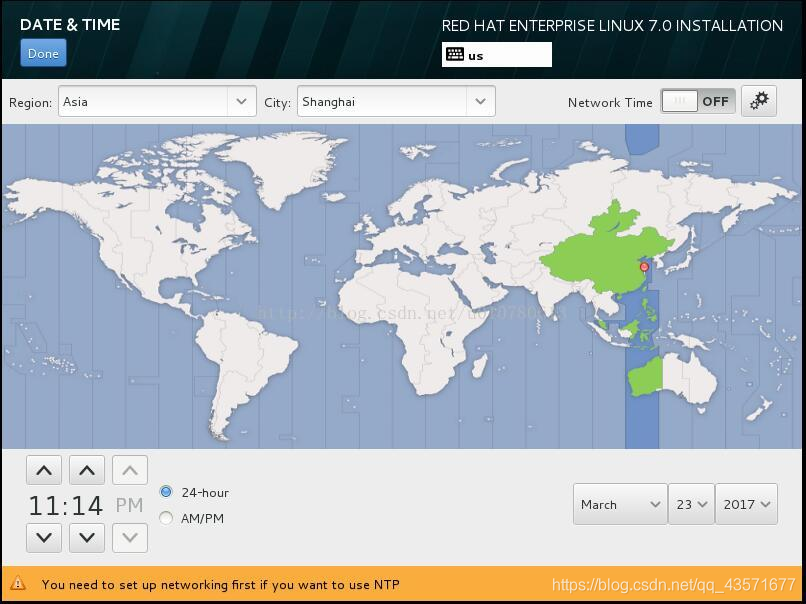Screen dimensions: 806x604
Task: Increase the minutes with up arrow
Action: tap(87, 470)
